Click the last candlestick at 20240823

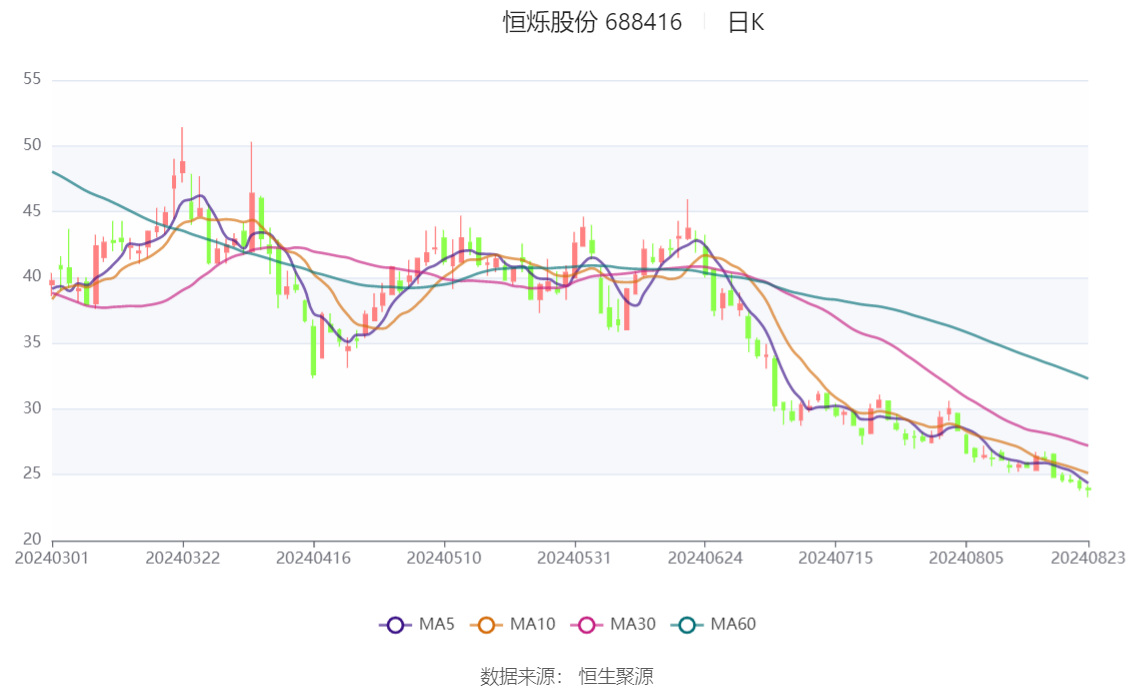(x=1088, y=490)
